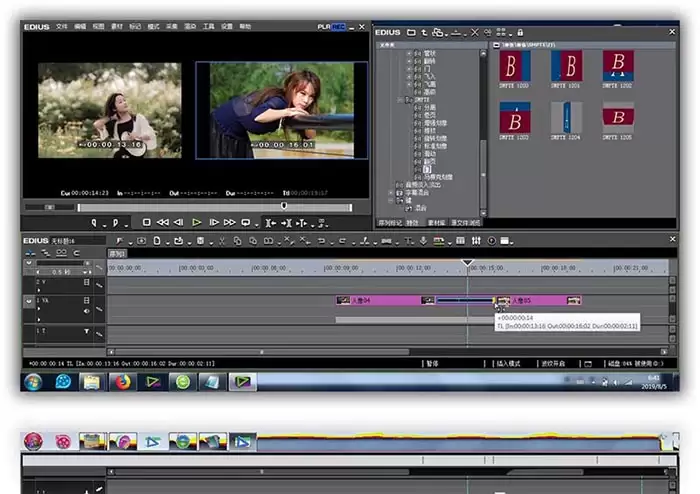The height and width of the screenshot is (494, 700).
Task: Click the audio mixer icon in timeline toolbar
Action: coord(476,241)
